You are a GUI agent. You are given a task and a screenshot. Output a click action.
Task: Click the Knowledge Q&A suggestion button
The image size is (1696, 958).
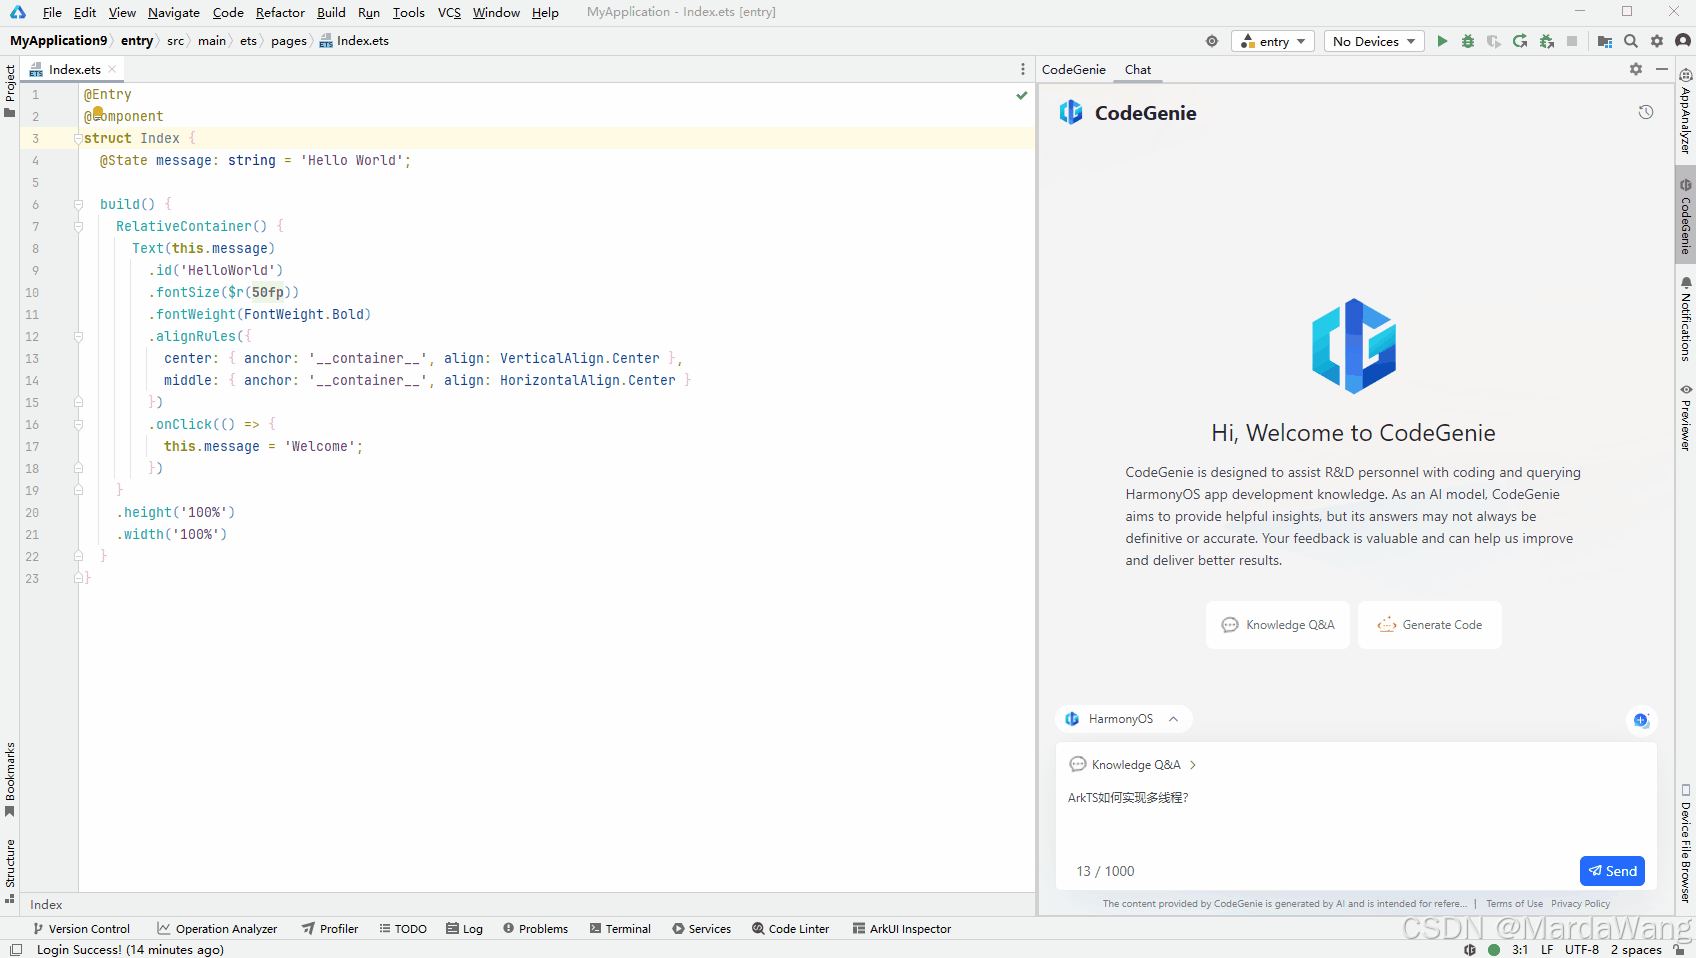coord(1278,625)
